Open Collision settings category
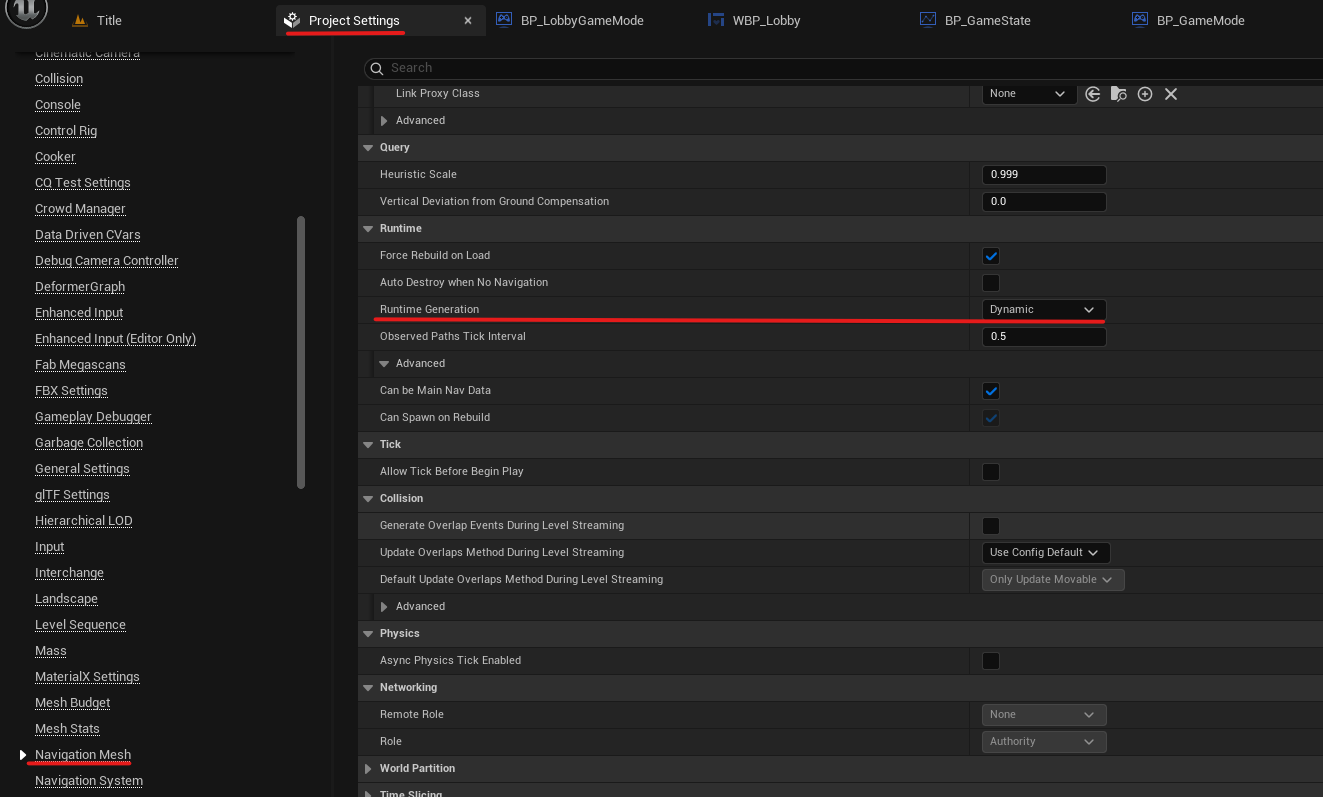The height and width of the screenshot is (797, 1323). [x=59, y=79]
